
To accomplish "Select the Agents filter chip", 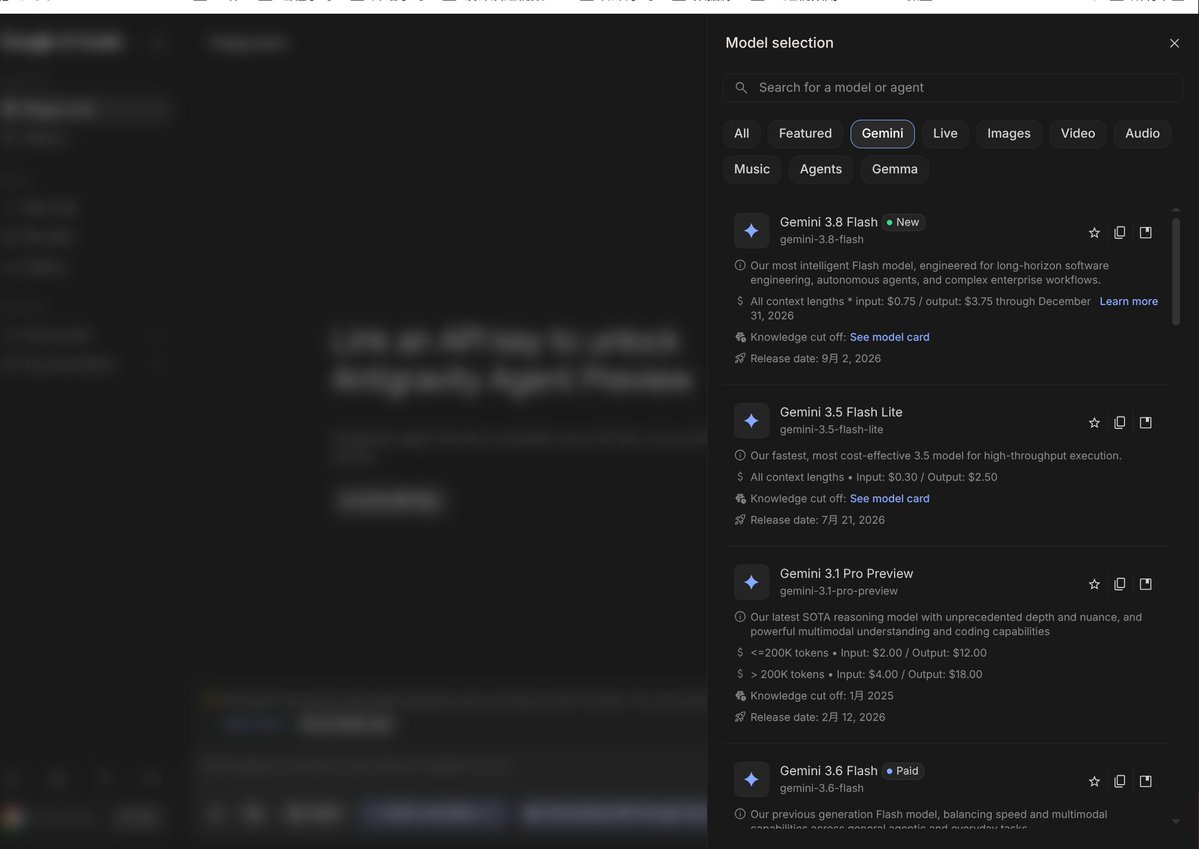I will click(x=820, y=169).
